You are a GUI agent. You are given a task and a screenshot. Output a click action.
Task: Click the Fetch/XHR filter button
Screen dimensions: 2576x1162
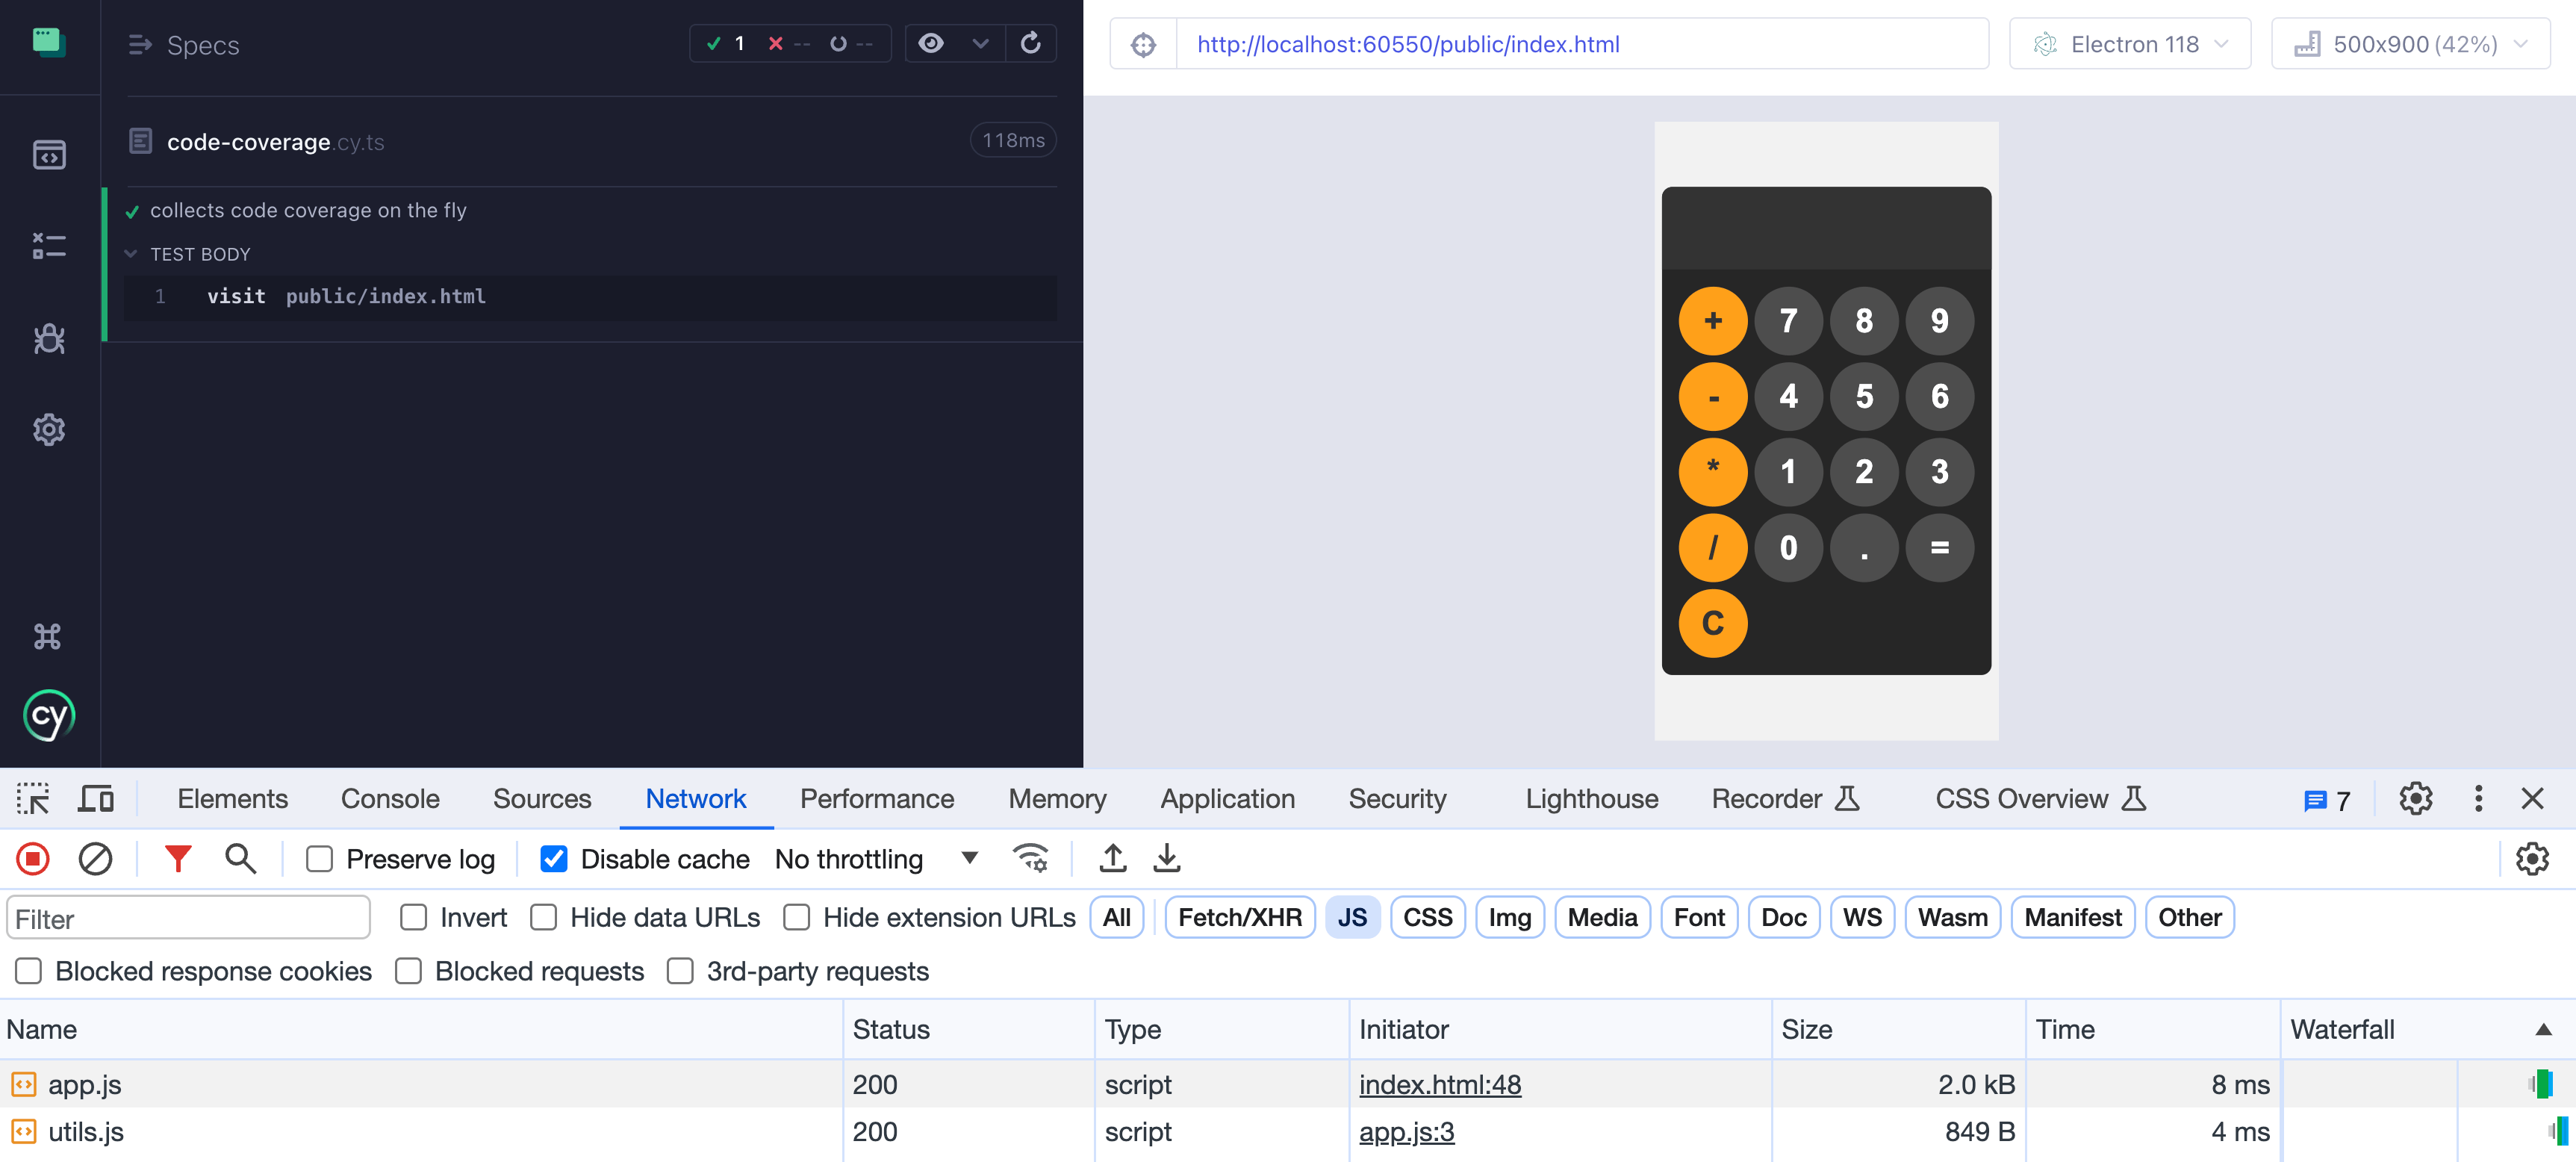click(x=1242, y=917)
